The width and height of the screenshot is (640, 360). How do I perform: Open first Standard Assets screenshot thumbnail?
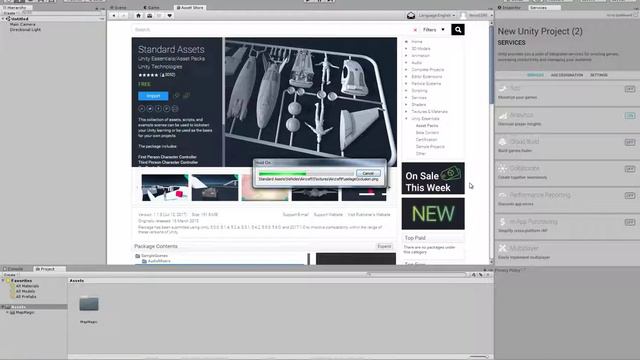(165, 187)
